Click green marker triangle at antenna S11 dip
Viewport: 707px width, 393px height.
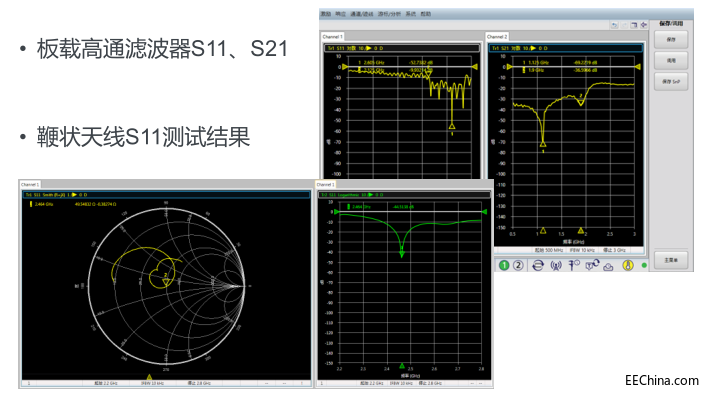[x=402, y=255]
